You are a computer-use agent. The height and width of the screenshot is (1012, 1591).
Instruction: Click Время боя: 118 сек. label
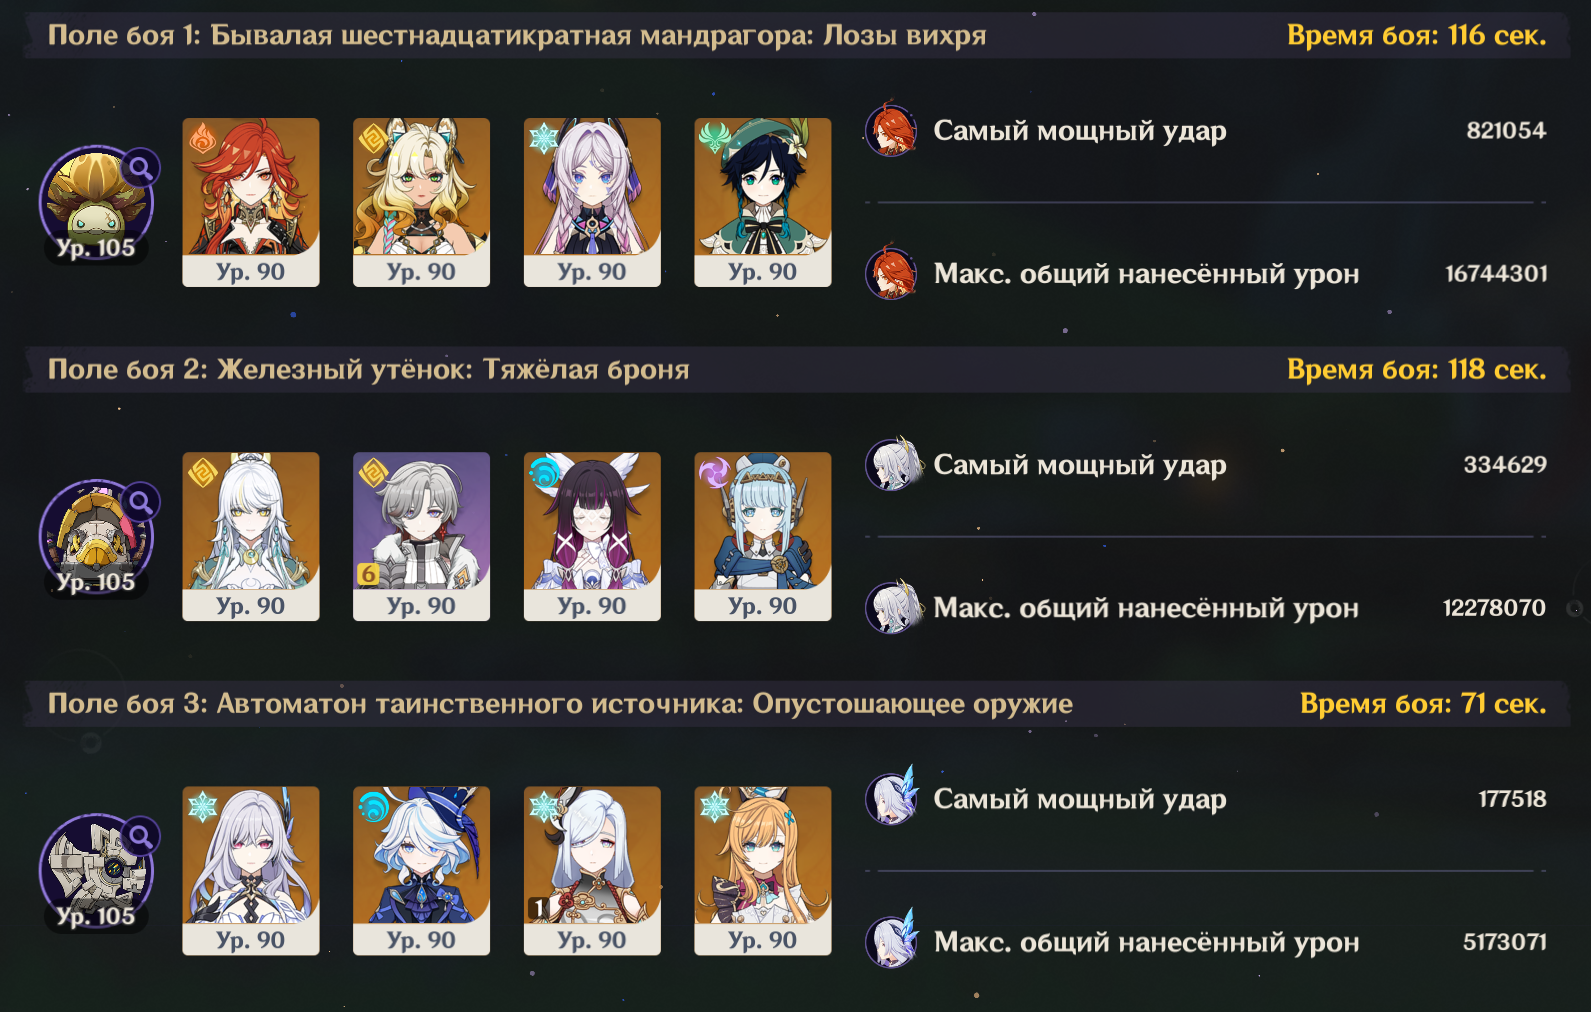coord(1416,369)
